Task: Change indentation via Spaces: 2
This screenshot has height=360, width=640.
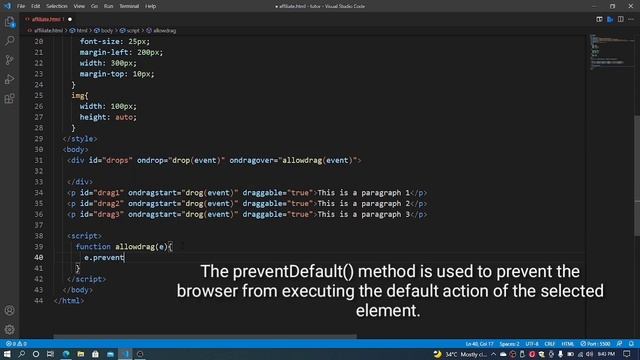Action: click(x=509, y=344)
